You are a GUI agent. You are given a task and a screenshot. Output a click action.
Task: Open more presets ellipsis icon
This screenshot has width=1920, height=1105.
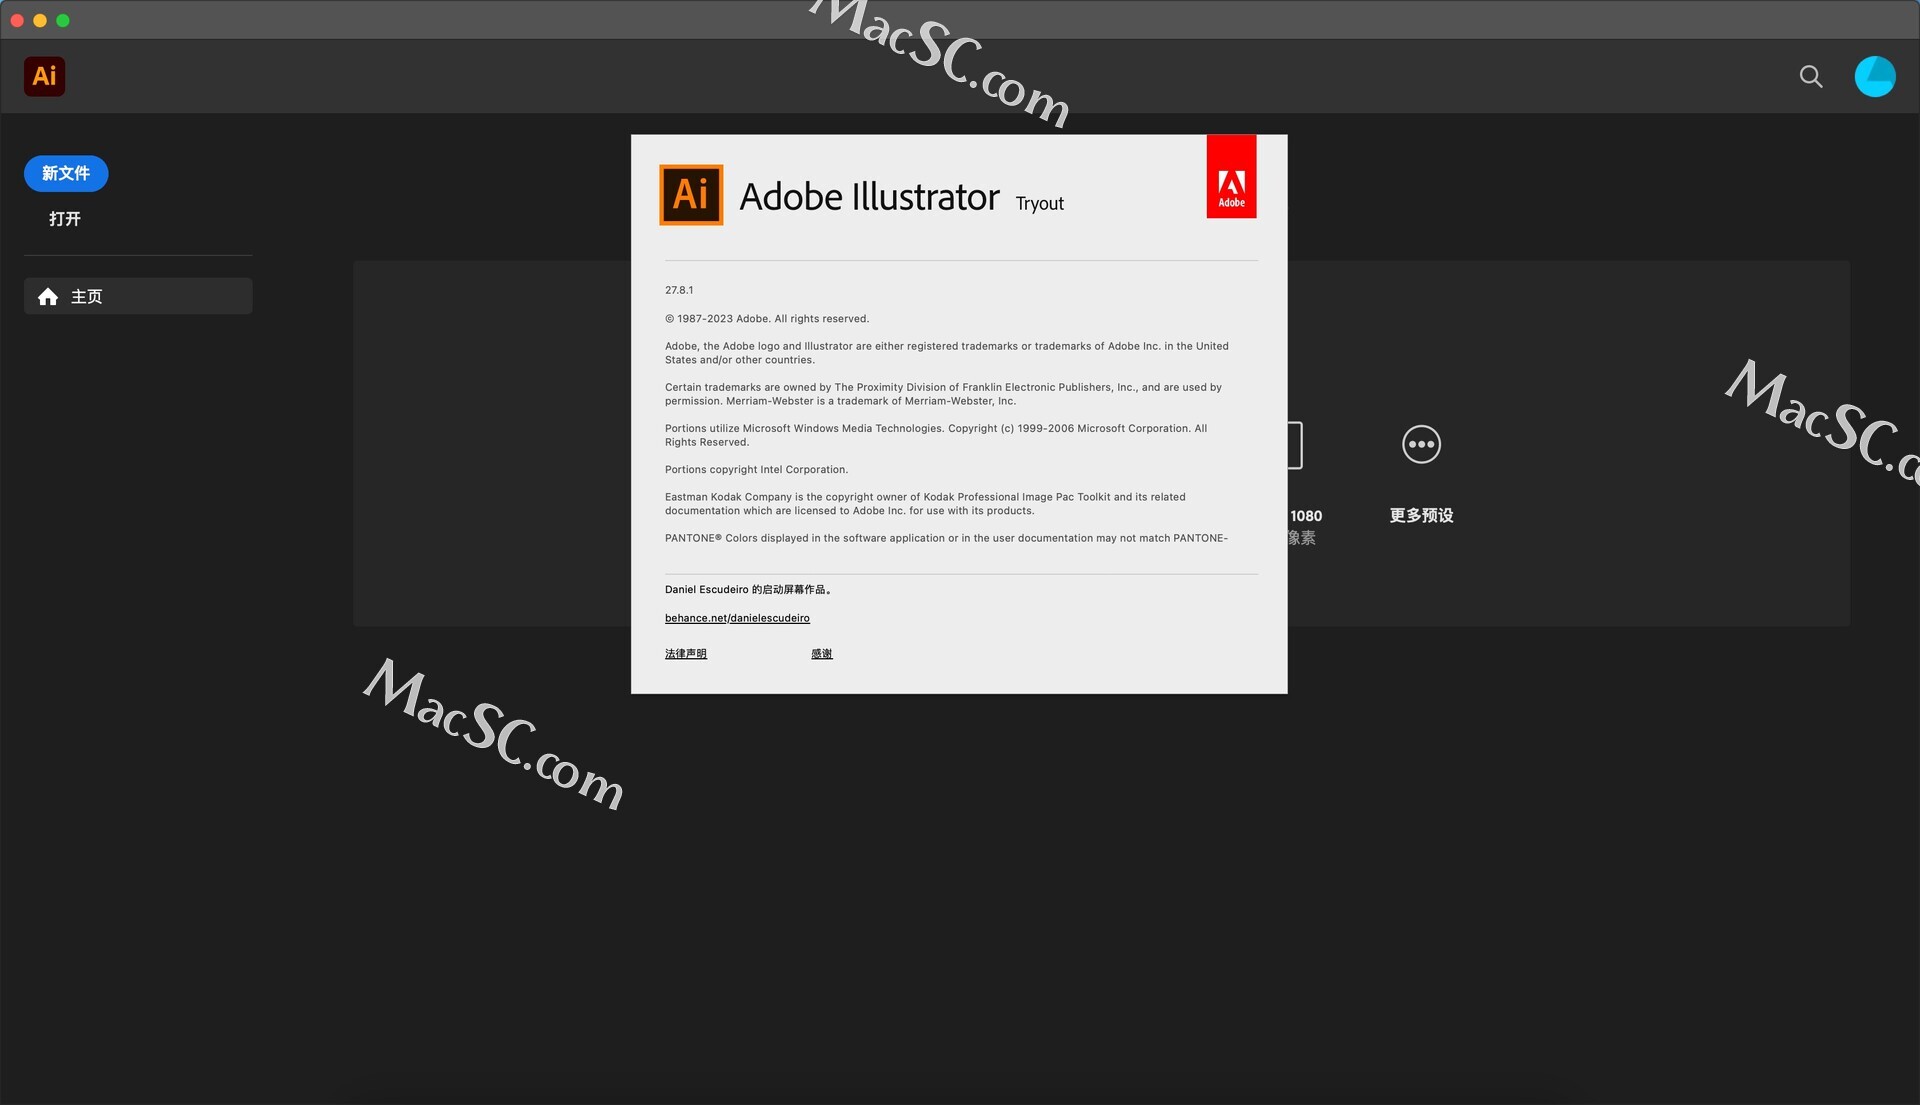tap(1421, 444)
